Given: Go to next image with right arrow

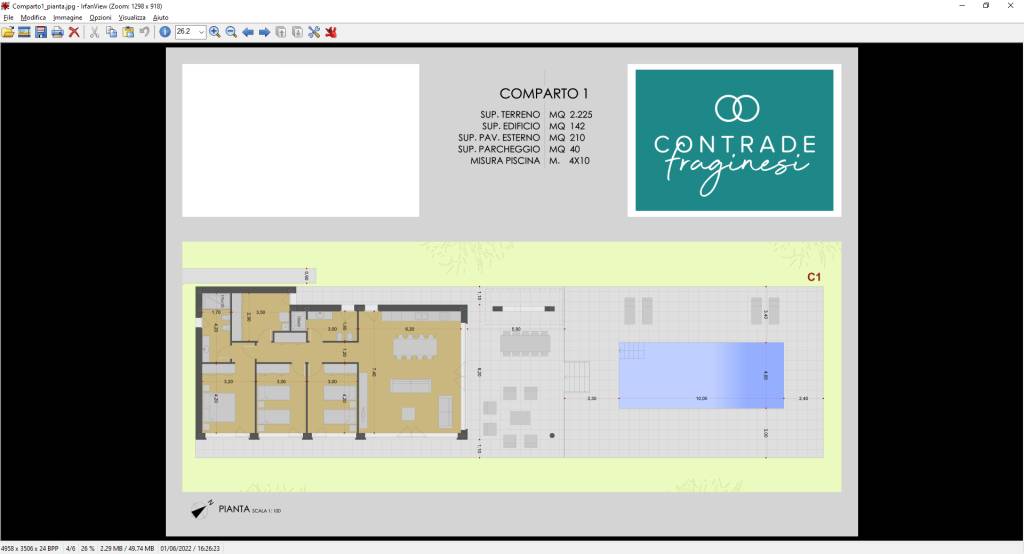Looking at the screenshot, I should tap(264, 32).
